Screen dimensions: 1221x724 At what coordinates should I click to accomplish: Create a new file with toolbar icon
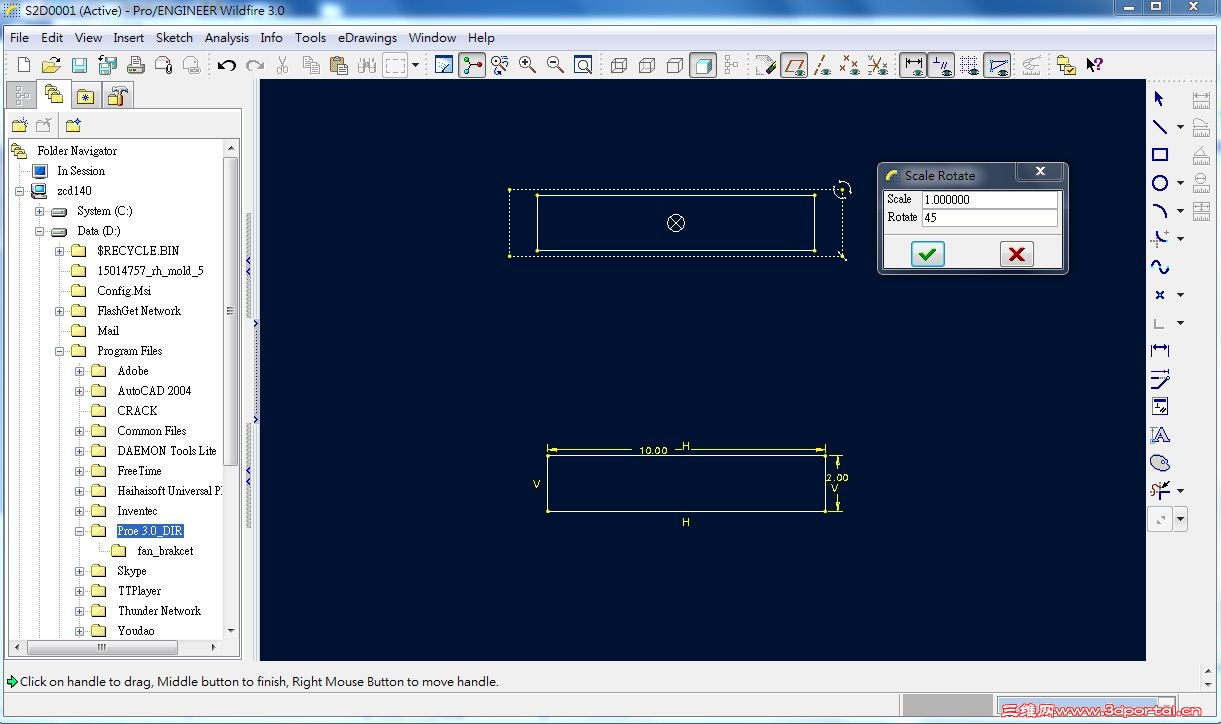point(24,66)
